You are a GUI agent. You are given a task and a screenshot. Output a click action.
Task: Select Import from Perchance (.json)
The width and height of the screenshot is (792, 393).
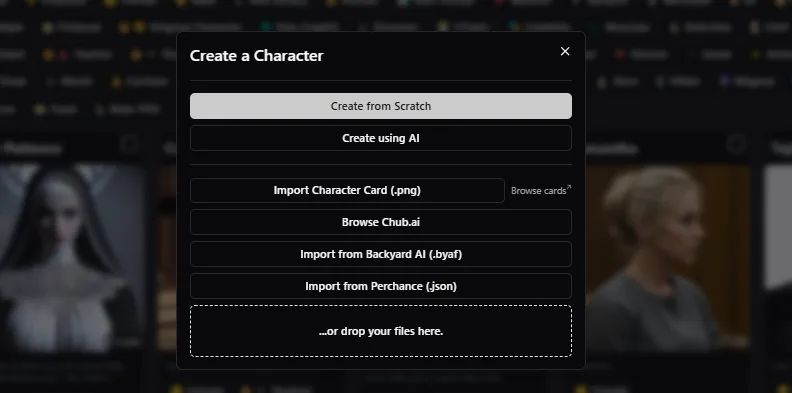click(x=381, y=286)
